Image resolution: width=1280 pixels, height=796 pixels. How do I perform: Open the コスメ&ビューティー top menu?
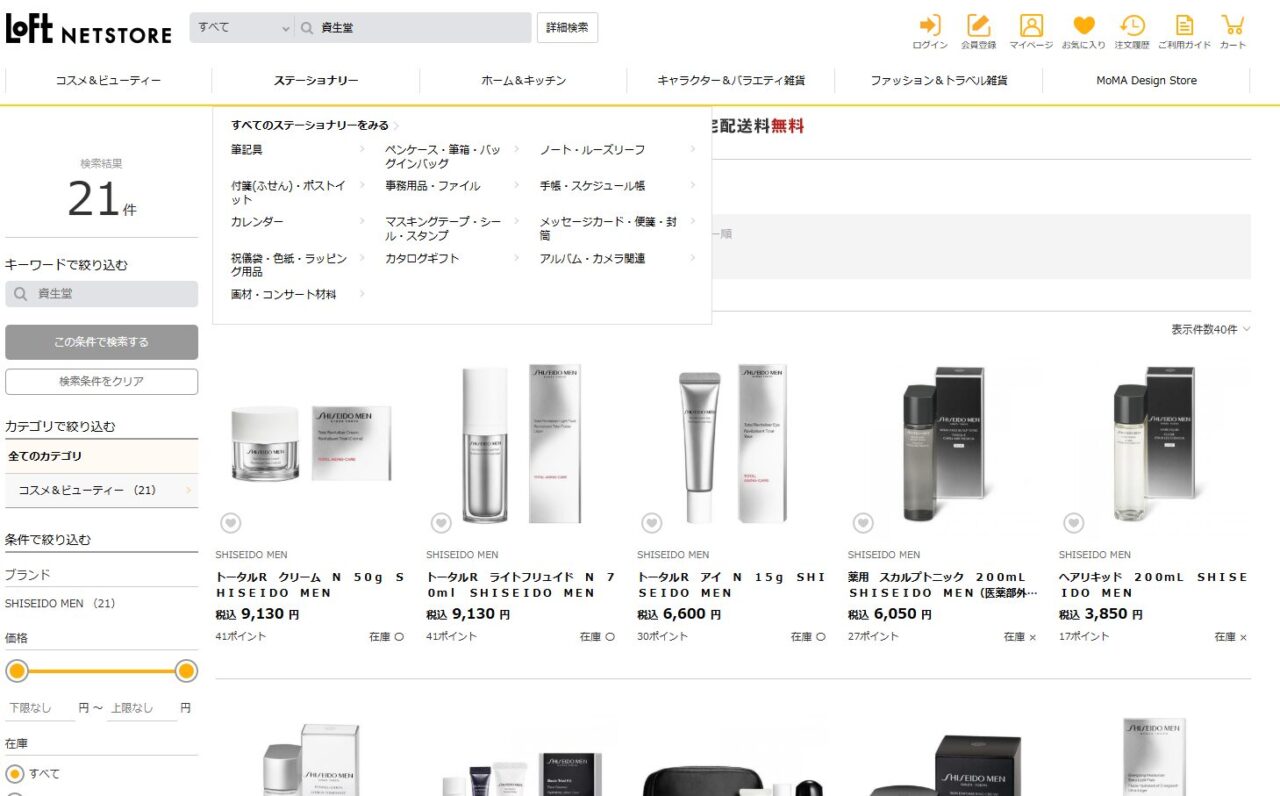108,81
